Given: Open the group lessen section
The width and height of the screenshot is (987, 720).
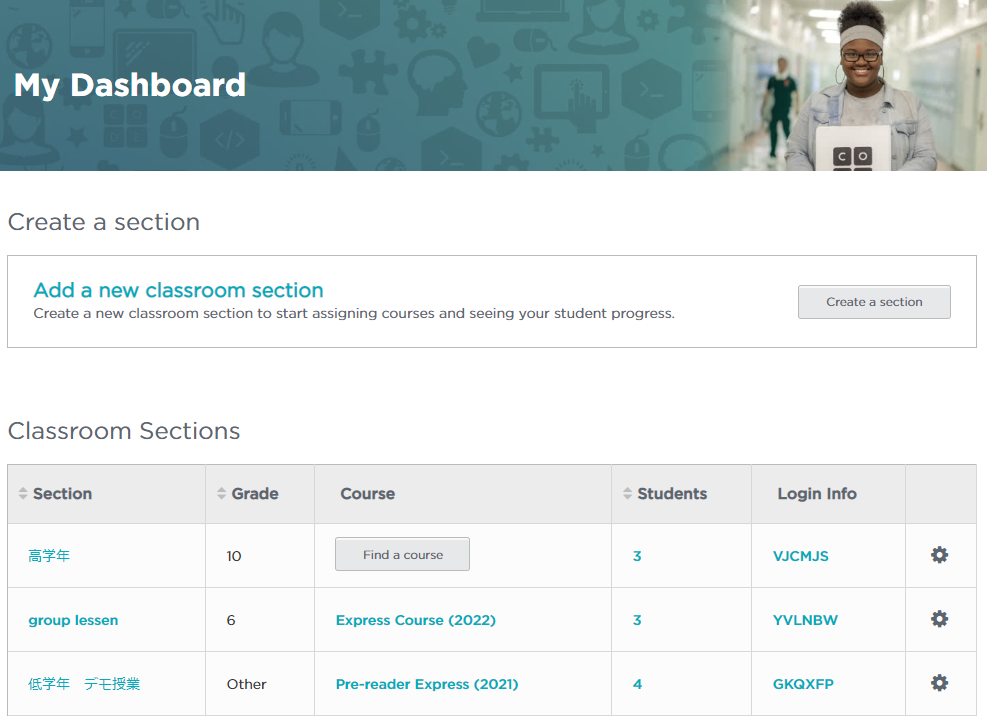Looking at the screenshot, I should pyautogui.click(x=73, y=620).
